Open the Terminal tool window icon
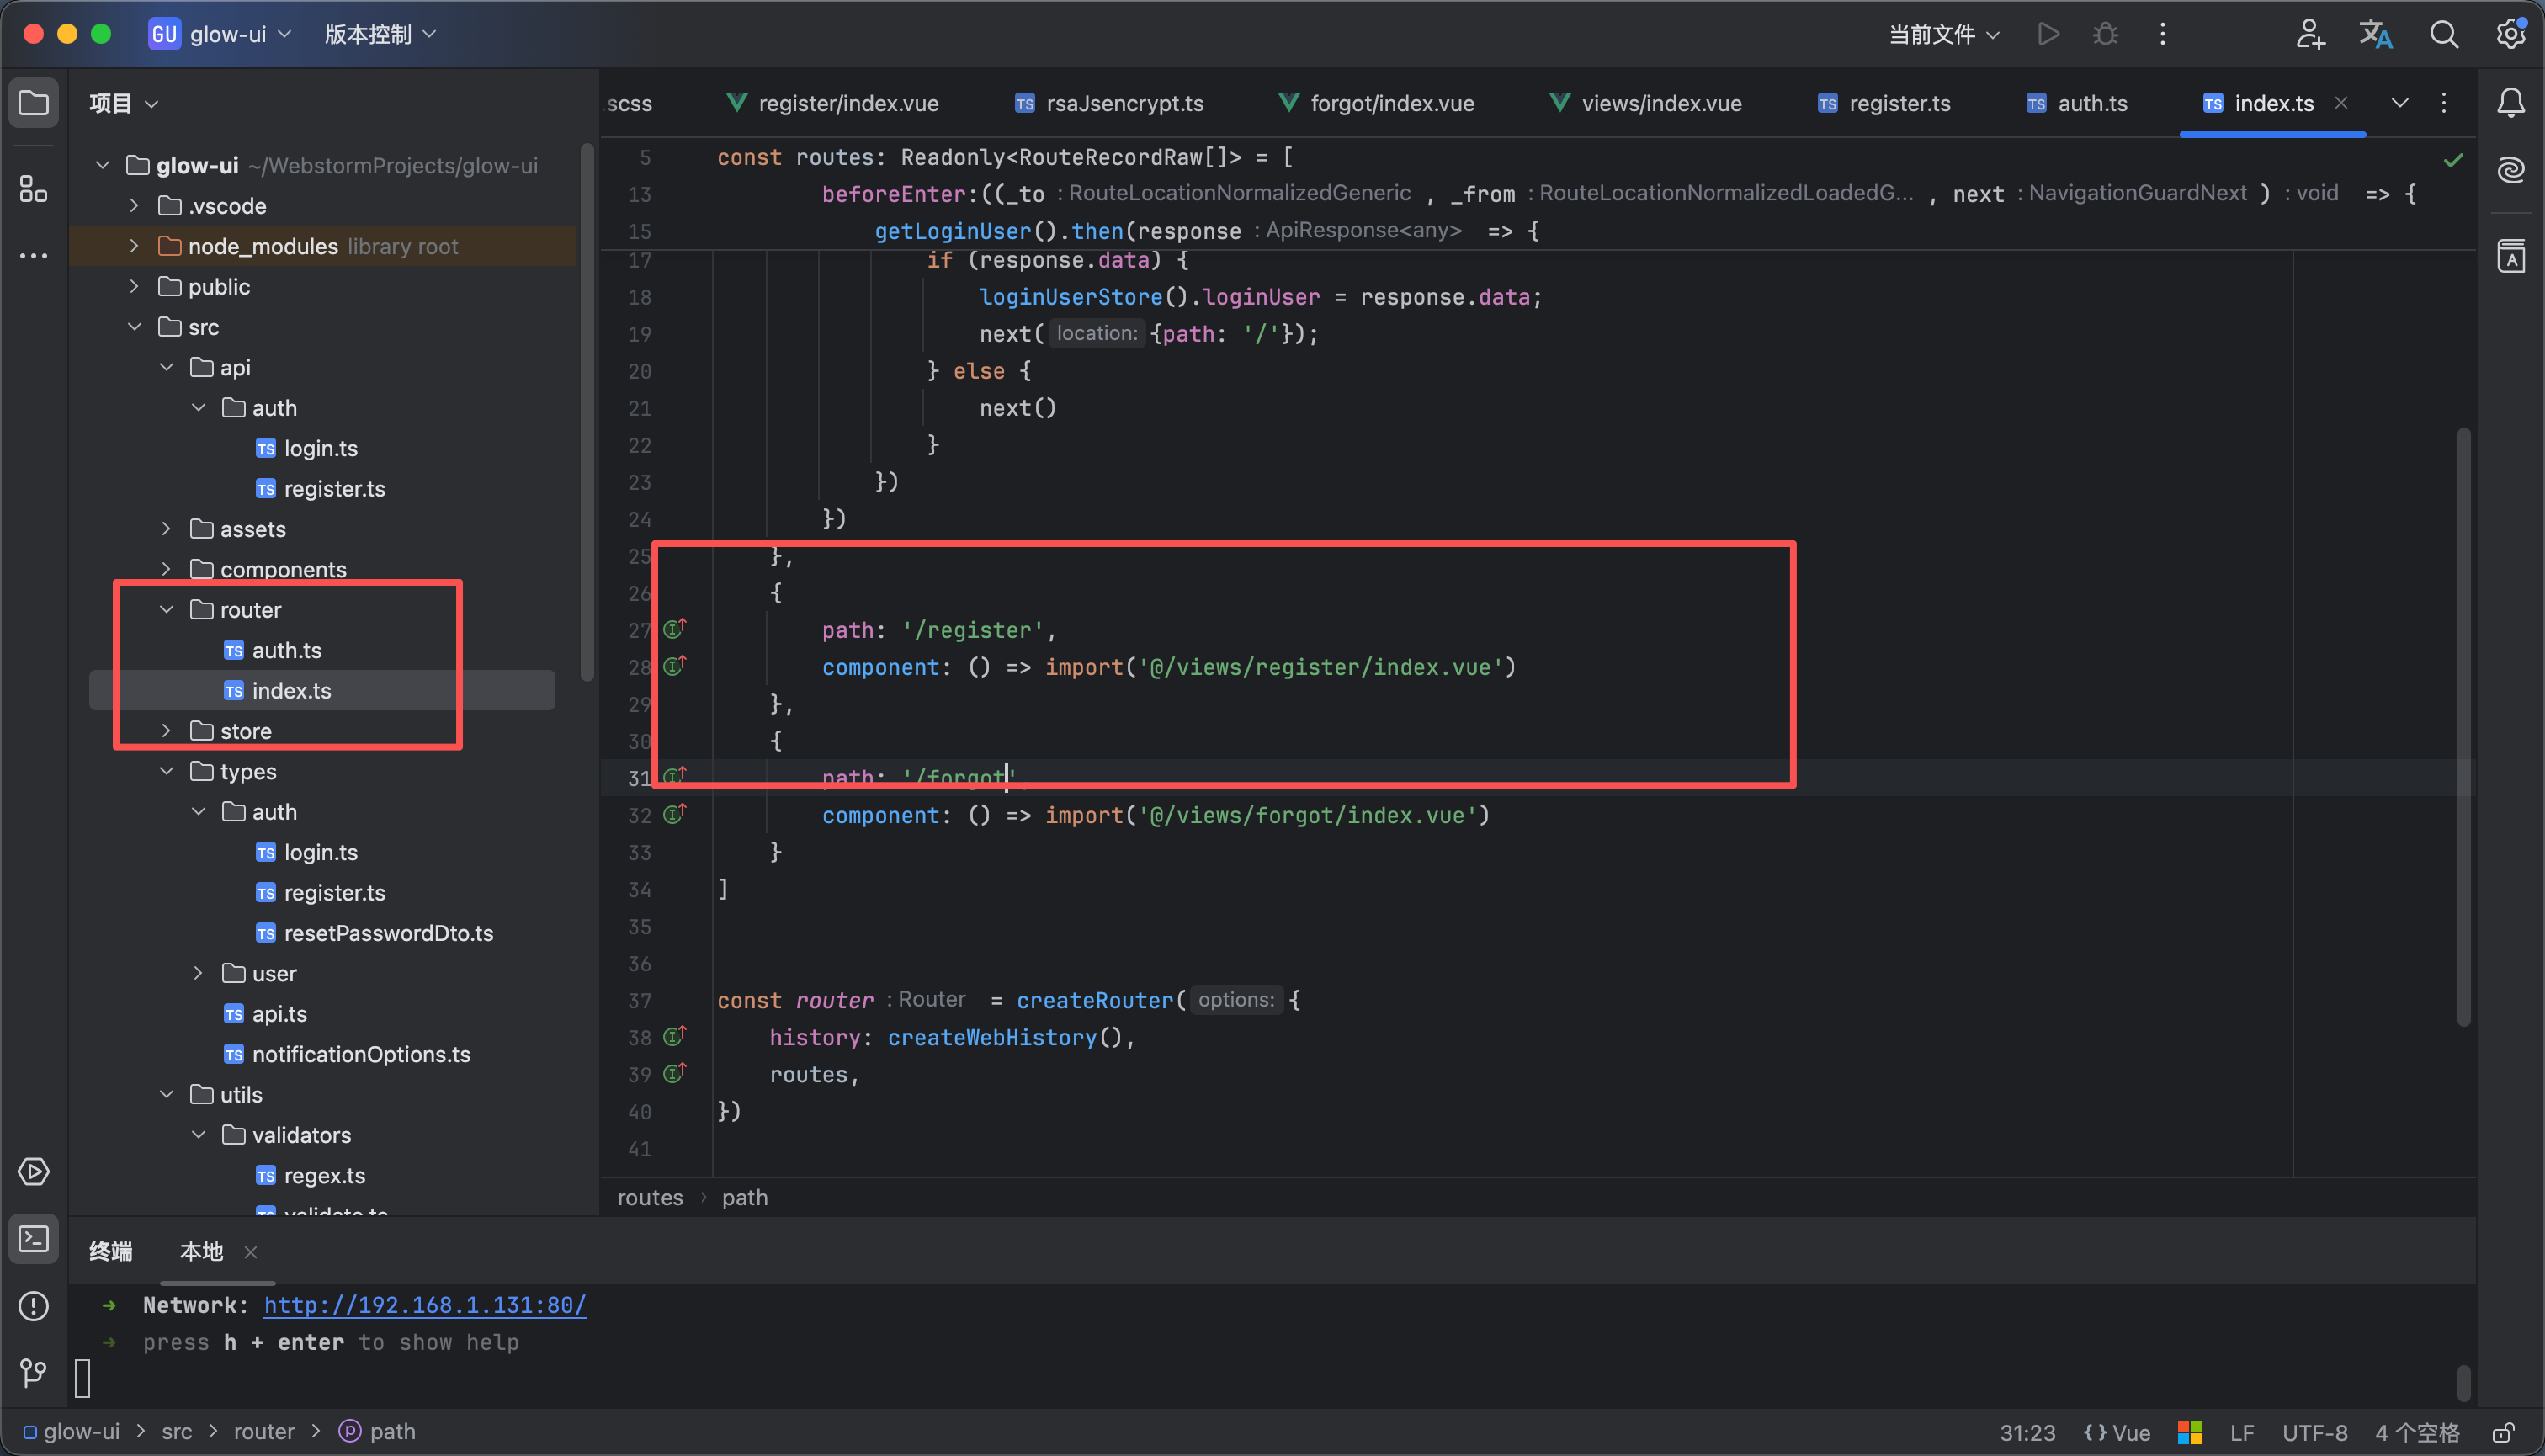2545x1456 pixels. pyautogui.click(x=33, y=1239)
